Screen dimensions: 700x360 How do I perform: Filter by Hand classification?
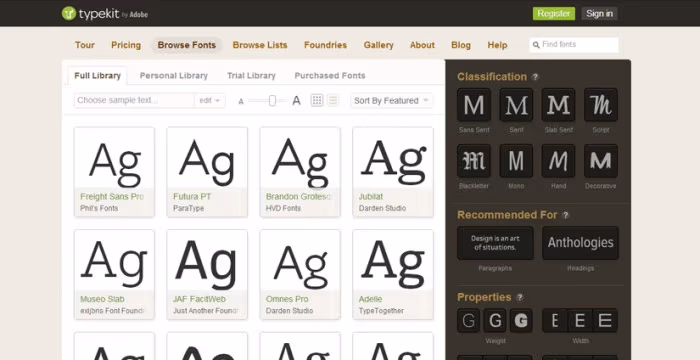[558, 161]
